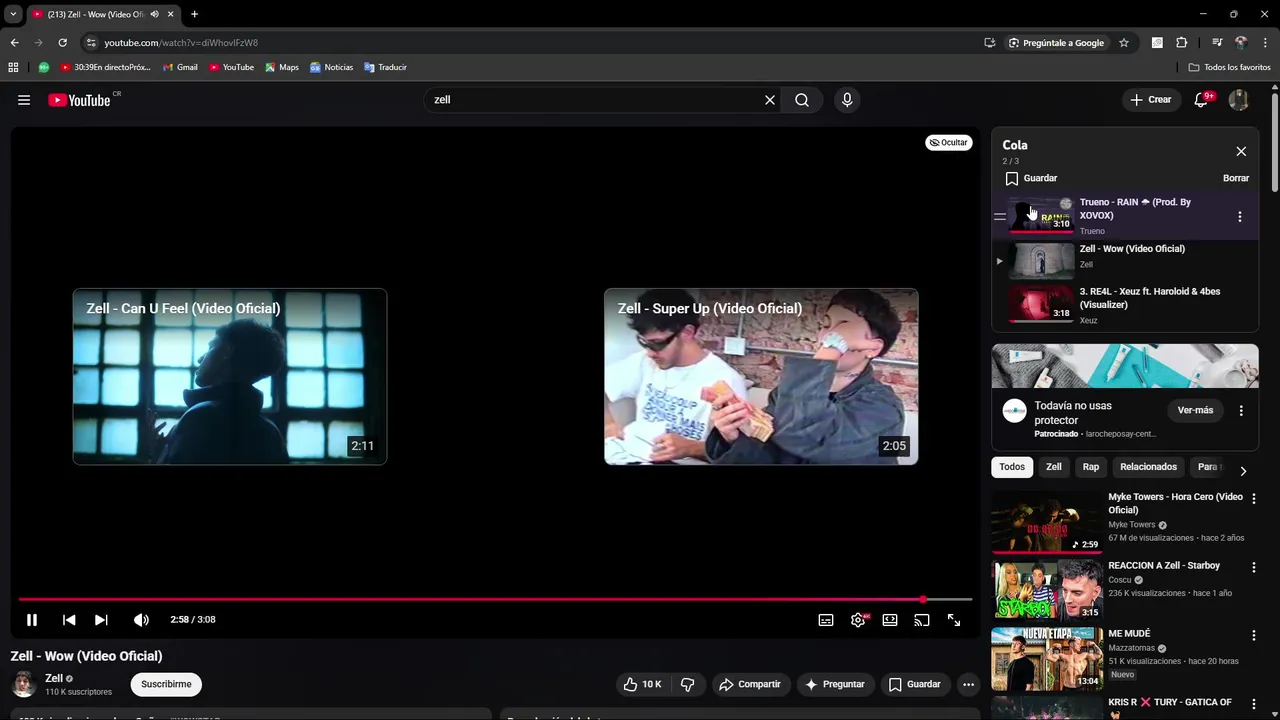The image size is (1280, 720).
Task: Open Gmail bookmark
Action: pos(180,67)
